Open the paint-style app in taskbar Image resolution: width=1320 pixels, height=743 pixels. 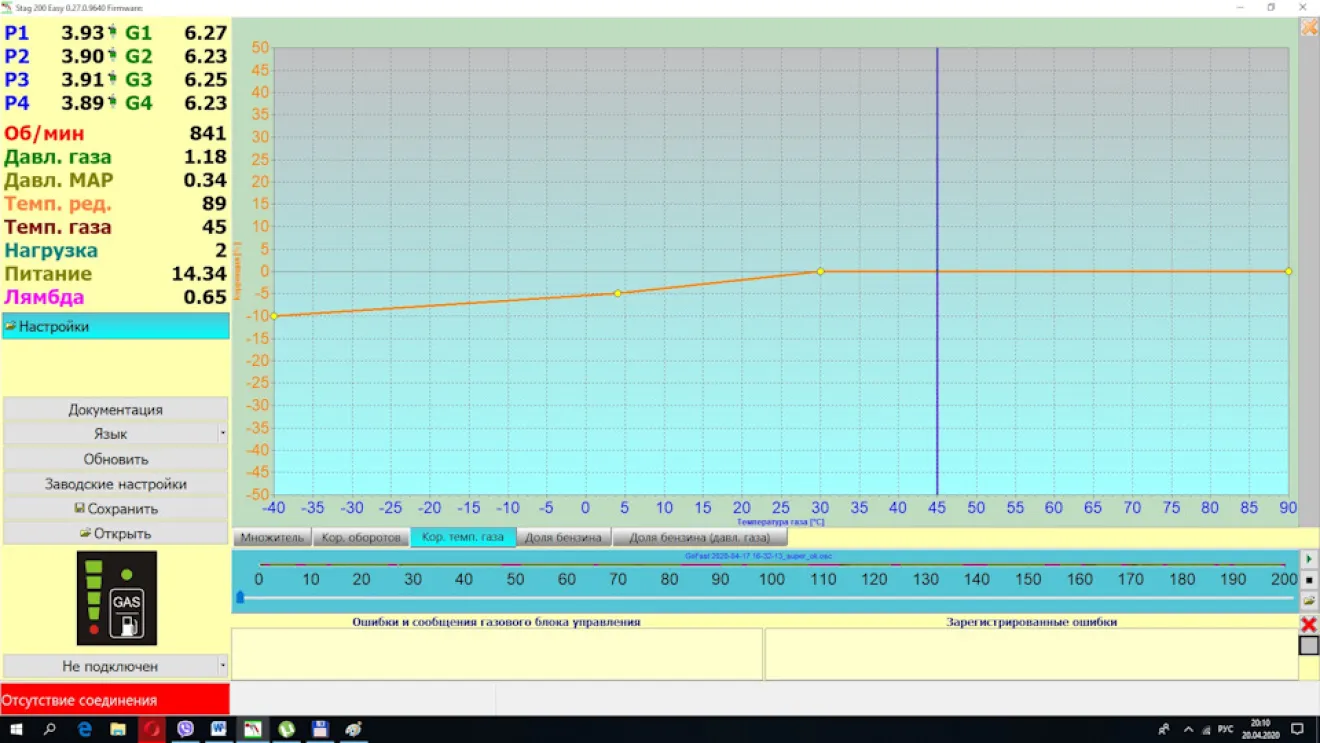(353, 729)
